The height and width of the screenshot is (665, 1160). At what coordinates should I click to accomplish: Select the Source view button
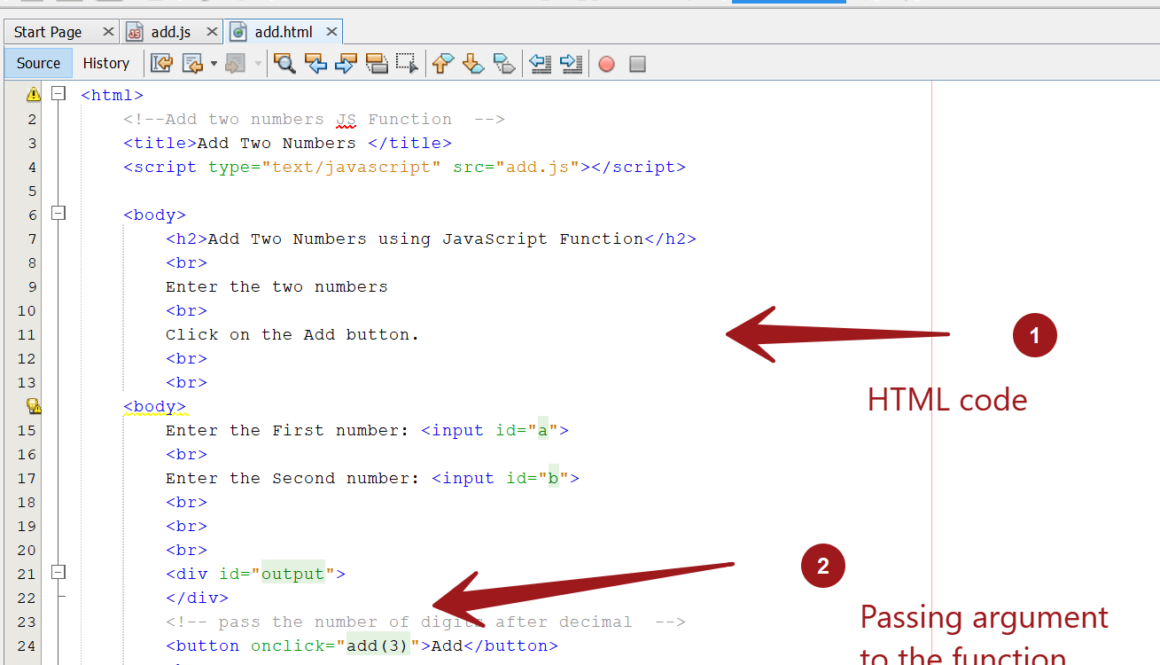[x=37, y=63]
